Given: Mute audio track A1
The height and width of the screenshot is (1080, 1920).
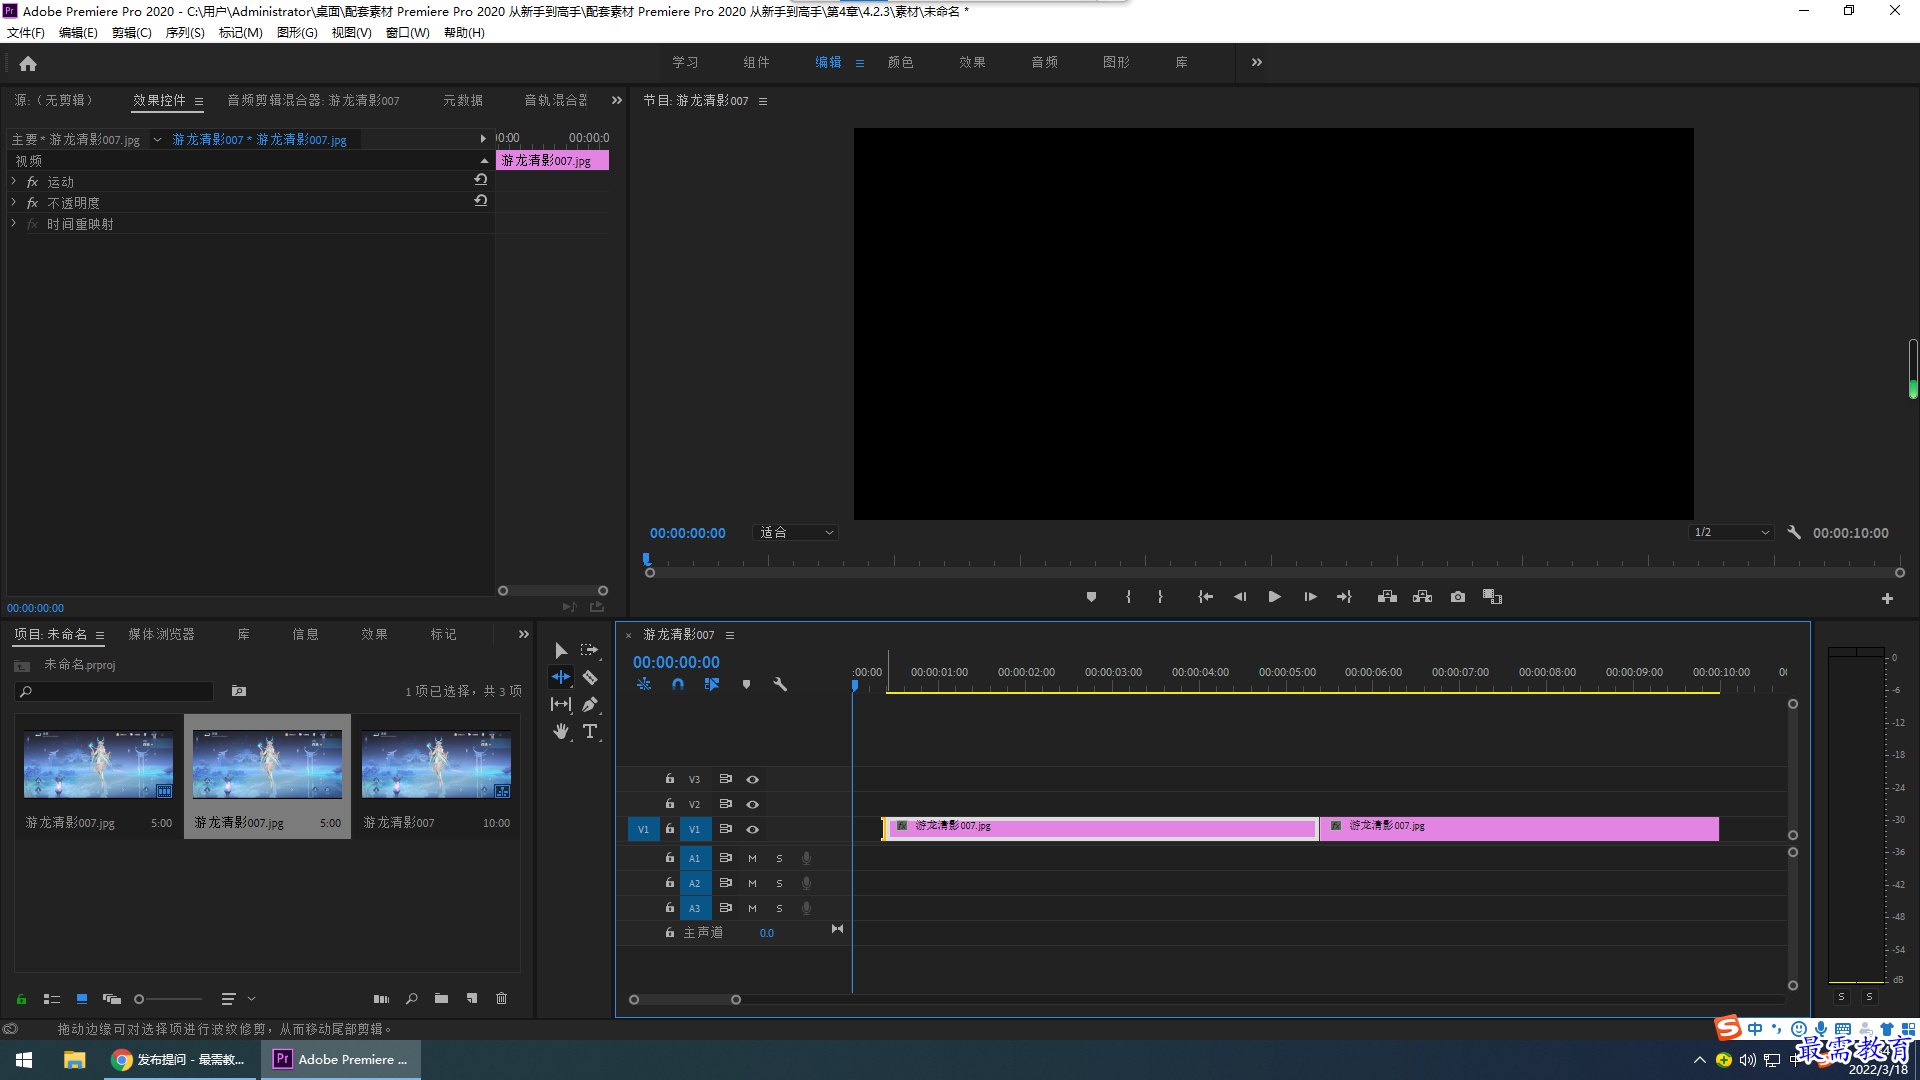Looking at the screenshot, I should 752,859.
